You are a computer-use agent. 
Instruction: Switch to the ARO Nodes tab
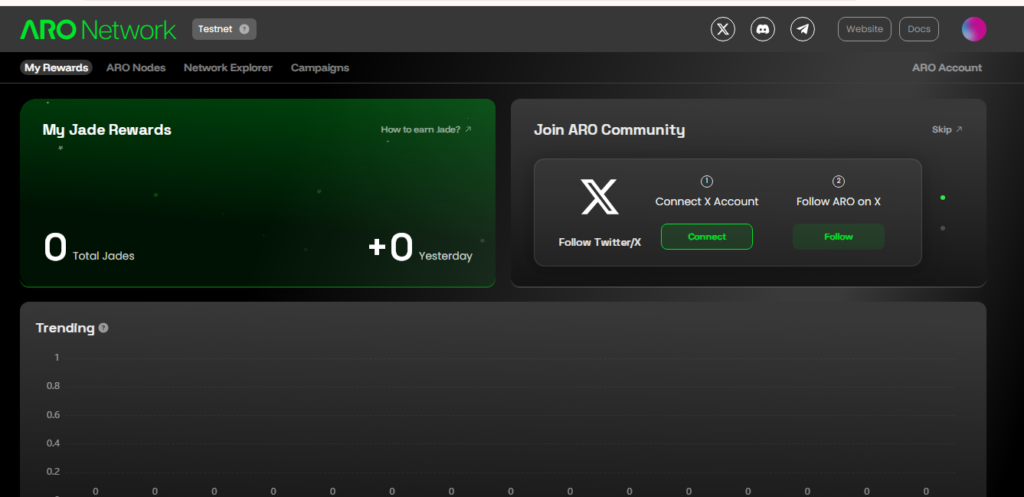136,68
